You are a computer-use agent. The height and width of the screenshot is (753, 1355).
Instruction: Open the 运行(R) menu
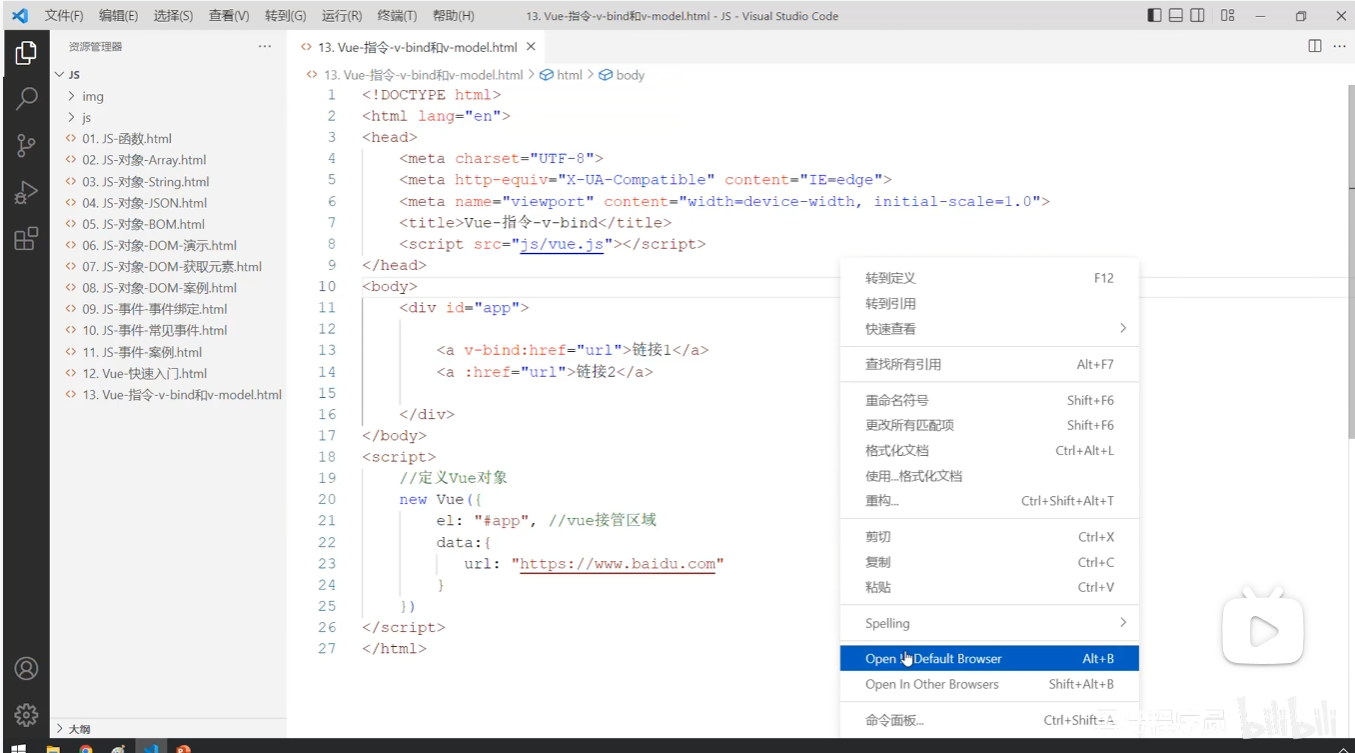pos(342,16)
